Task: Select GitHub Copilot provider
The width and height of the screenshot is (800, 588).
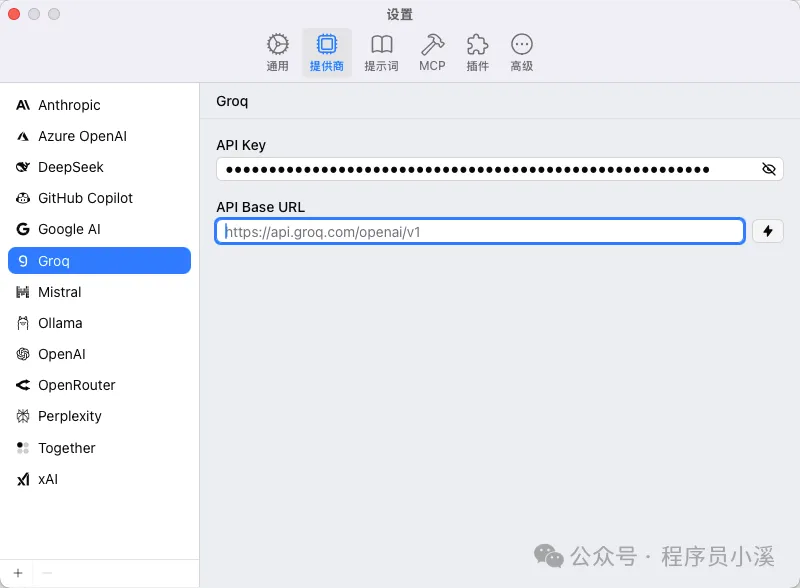Action: pos(99,199)
